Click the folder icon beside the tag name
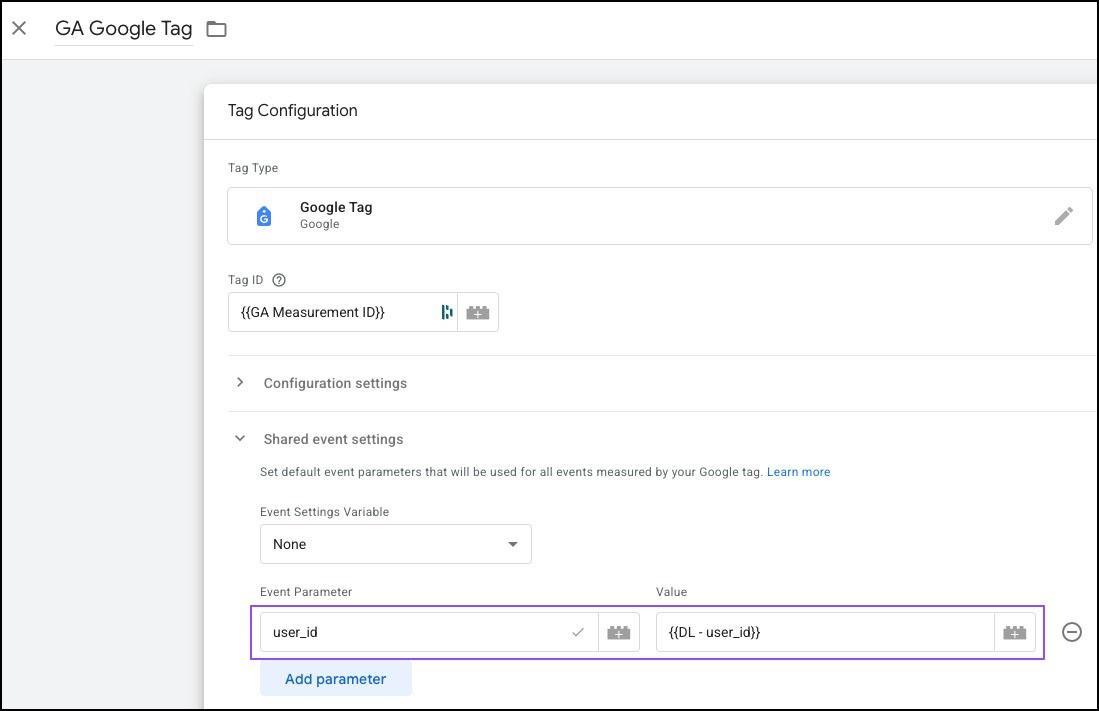Viewport: 1099px width, 711px height. pyautogui.click(x=217, y=29)
